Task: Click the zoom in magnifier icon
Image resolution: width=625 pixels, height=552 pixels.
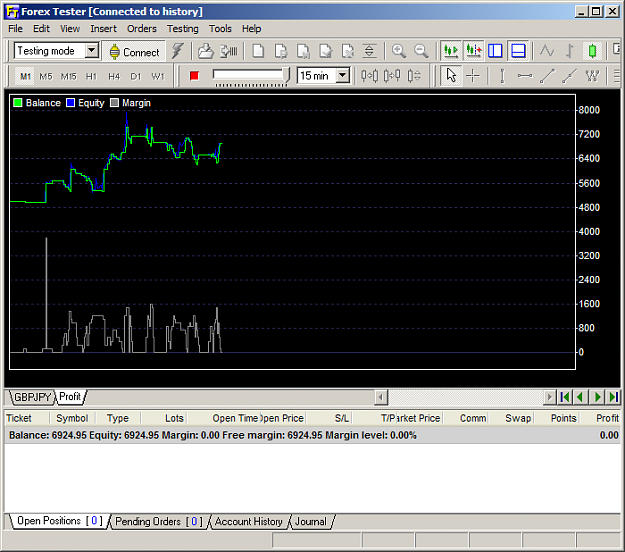Action: (x=399, y=51)
